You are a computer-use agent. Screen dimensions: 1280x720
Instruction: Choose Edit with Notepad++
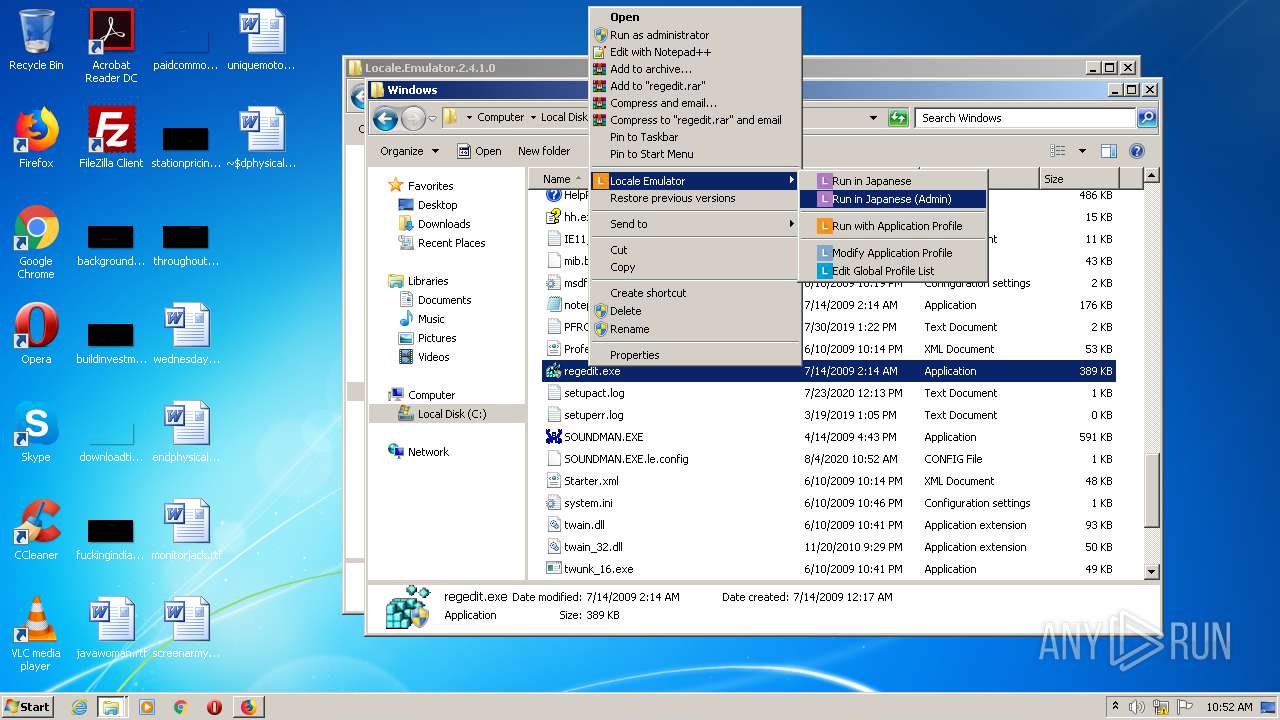pos(695,52)
